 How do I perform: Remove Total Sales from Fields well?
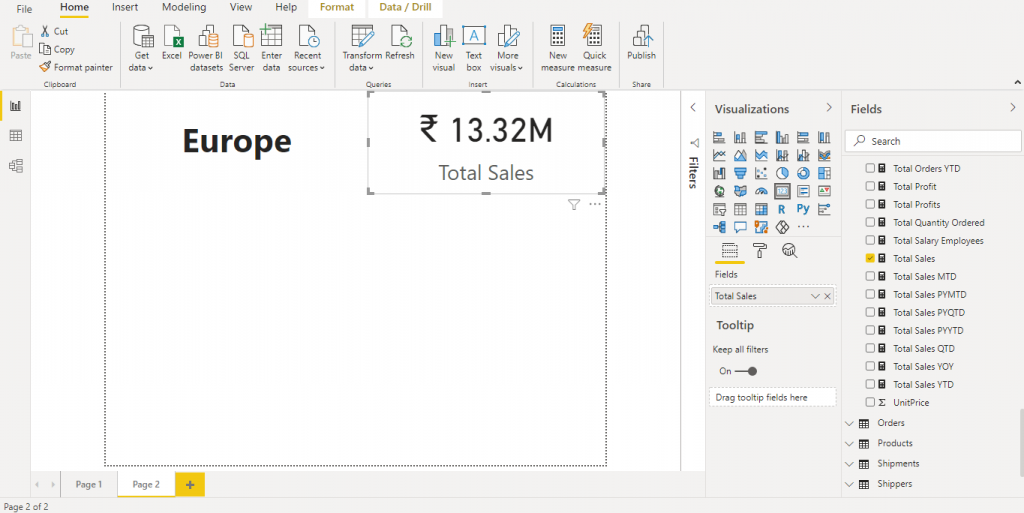[827, 296]
